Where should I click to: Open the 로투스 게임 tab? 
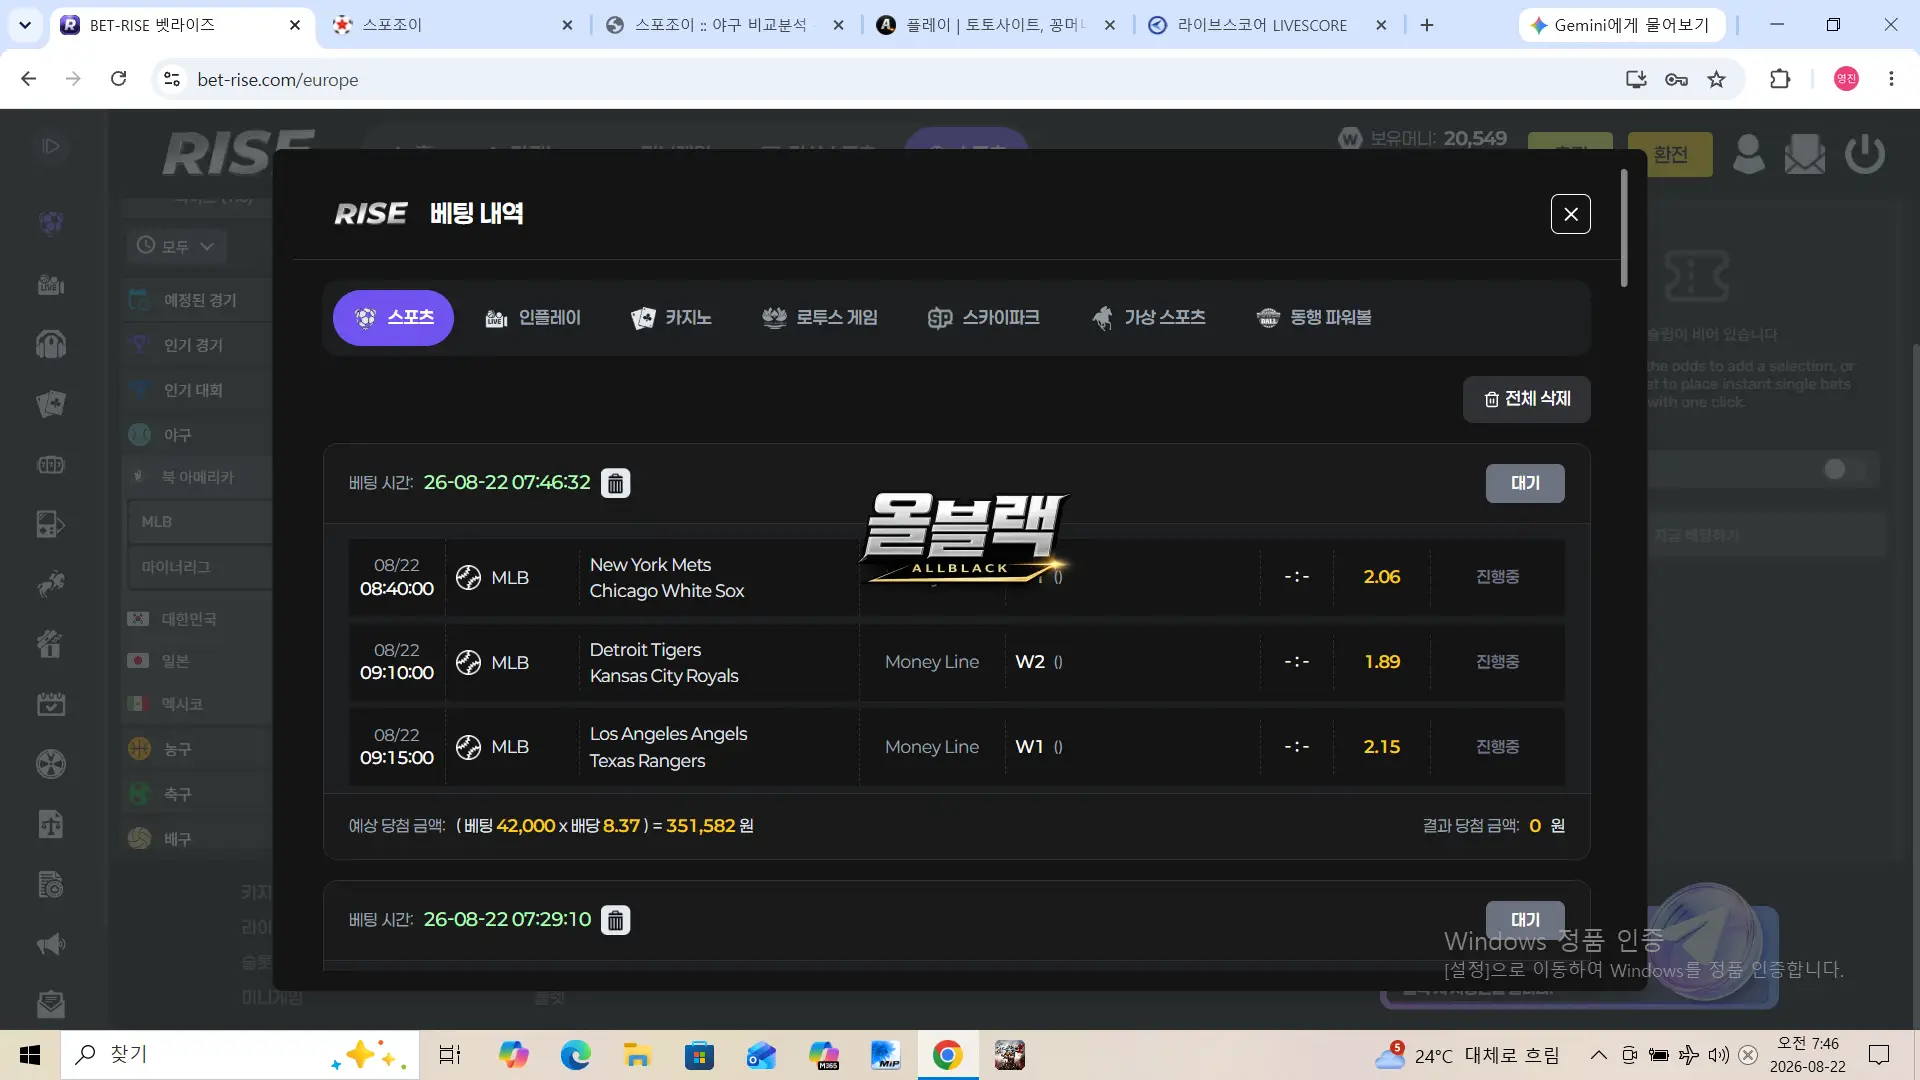(819, 318)
